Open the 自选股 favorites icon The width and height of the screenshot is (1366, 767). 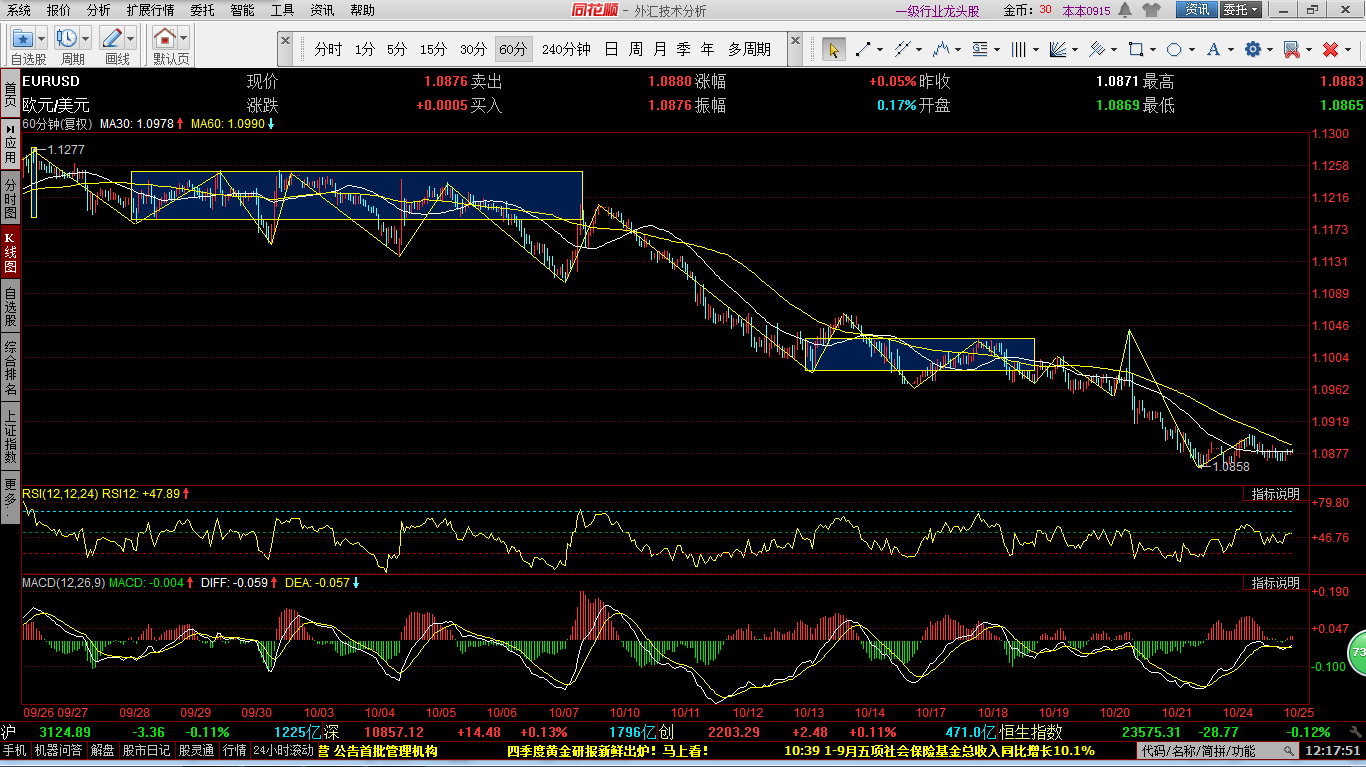click(x=22, y=38)
